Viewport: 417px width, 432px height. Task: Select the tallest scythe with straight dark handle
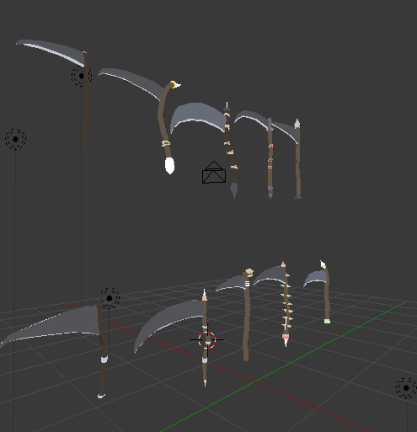pos(85,100)
